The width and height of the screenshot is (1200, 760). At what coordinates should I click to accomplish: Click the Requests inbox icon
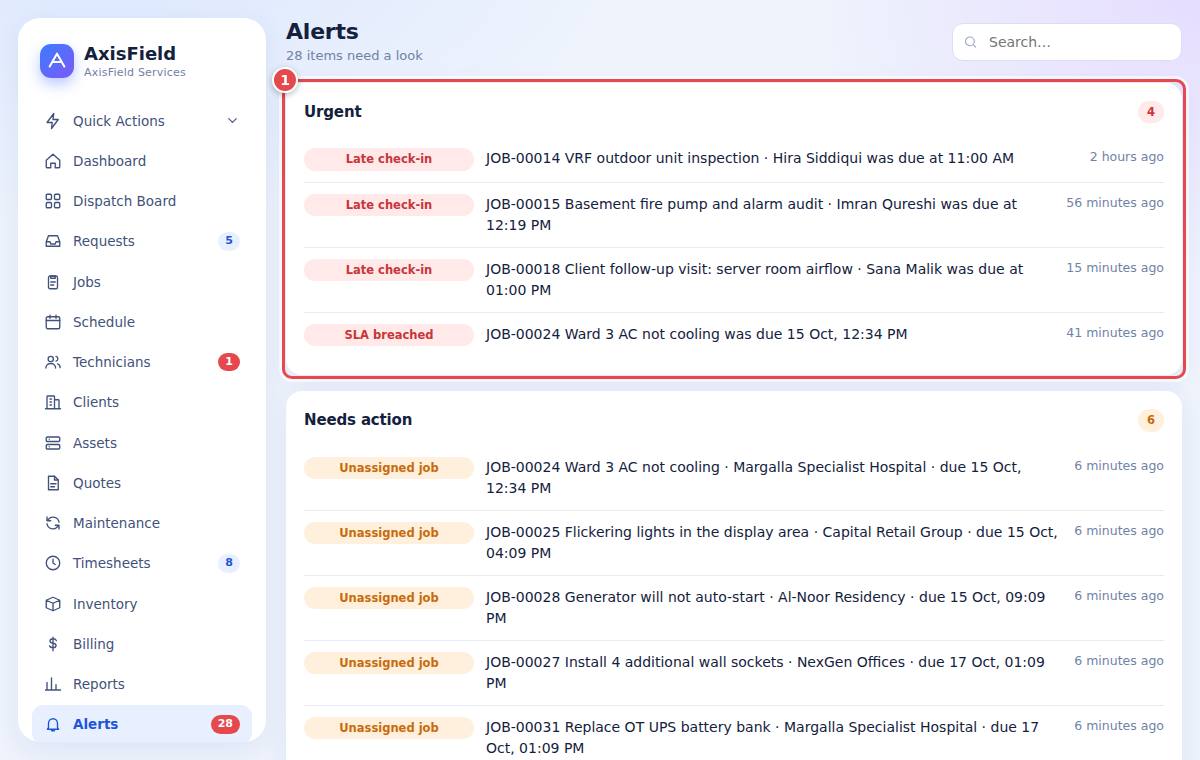coord(53,241)
